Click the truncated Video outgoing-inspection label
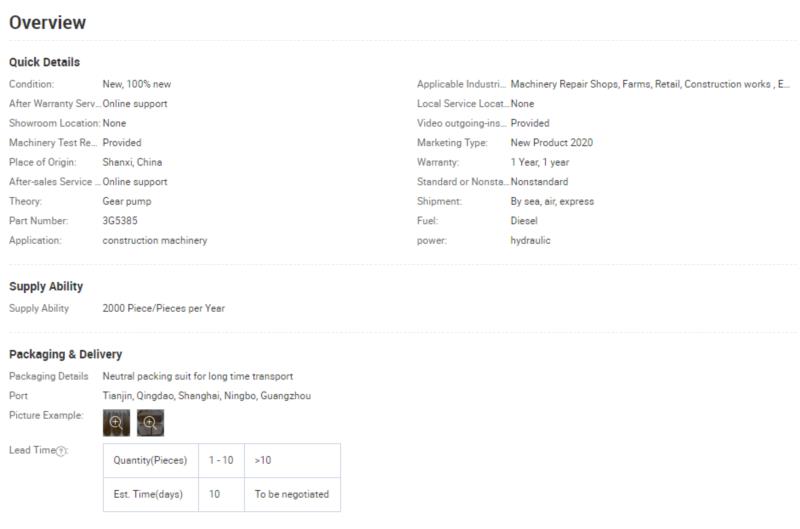The image size is (800, 529). pos(462,123)
